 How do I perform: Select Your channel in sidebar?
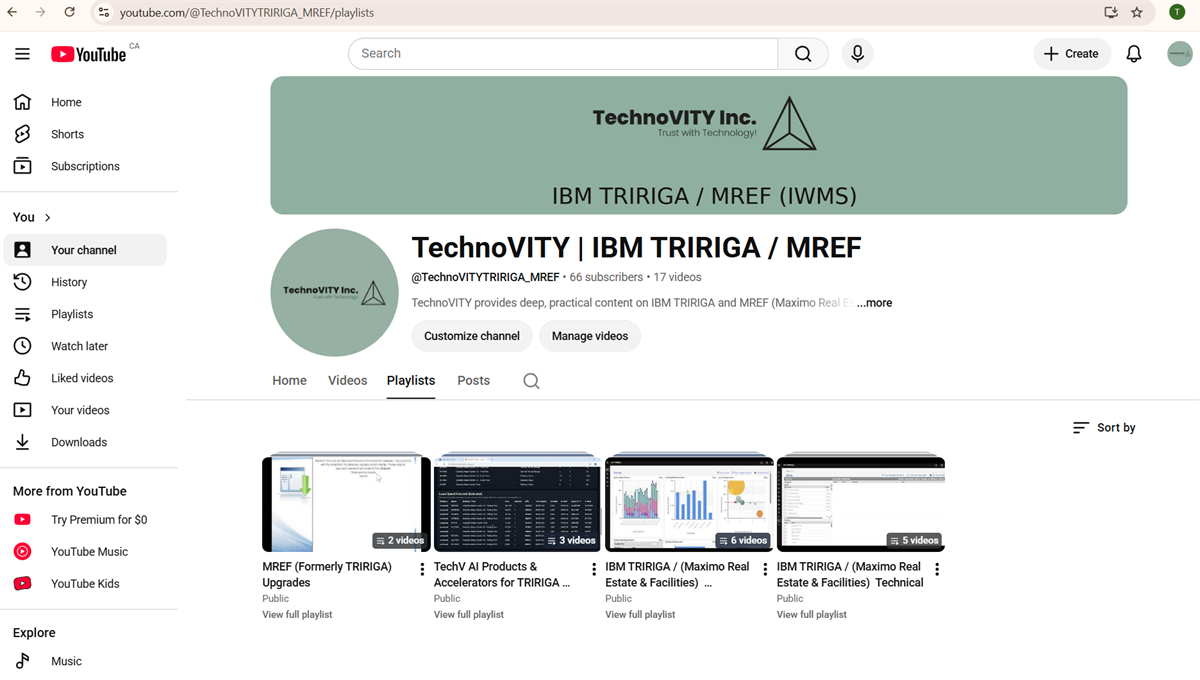coord(85,250)
